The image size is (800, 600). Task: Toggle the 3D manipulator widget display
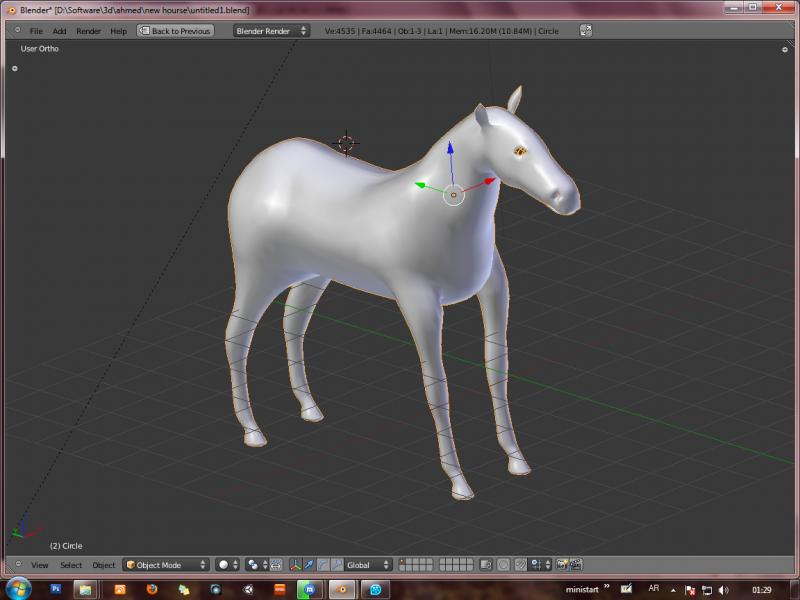295,565
